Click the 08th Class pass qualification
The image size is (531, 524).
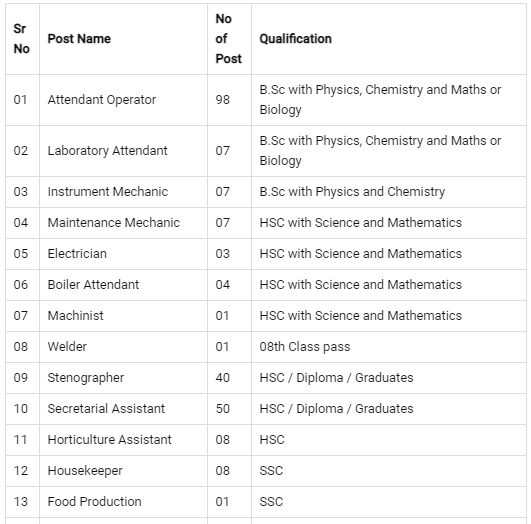305,347
